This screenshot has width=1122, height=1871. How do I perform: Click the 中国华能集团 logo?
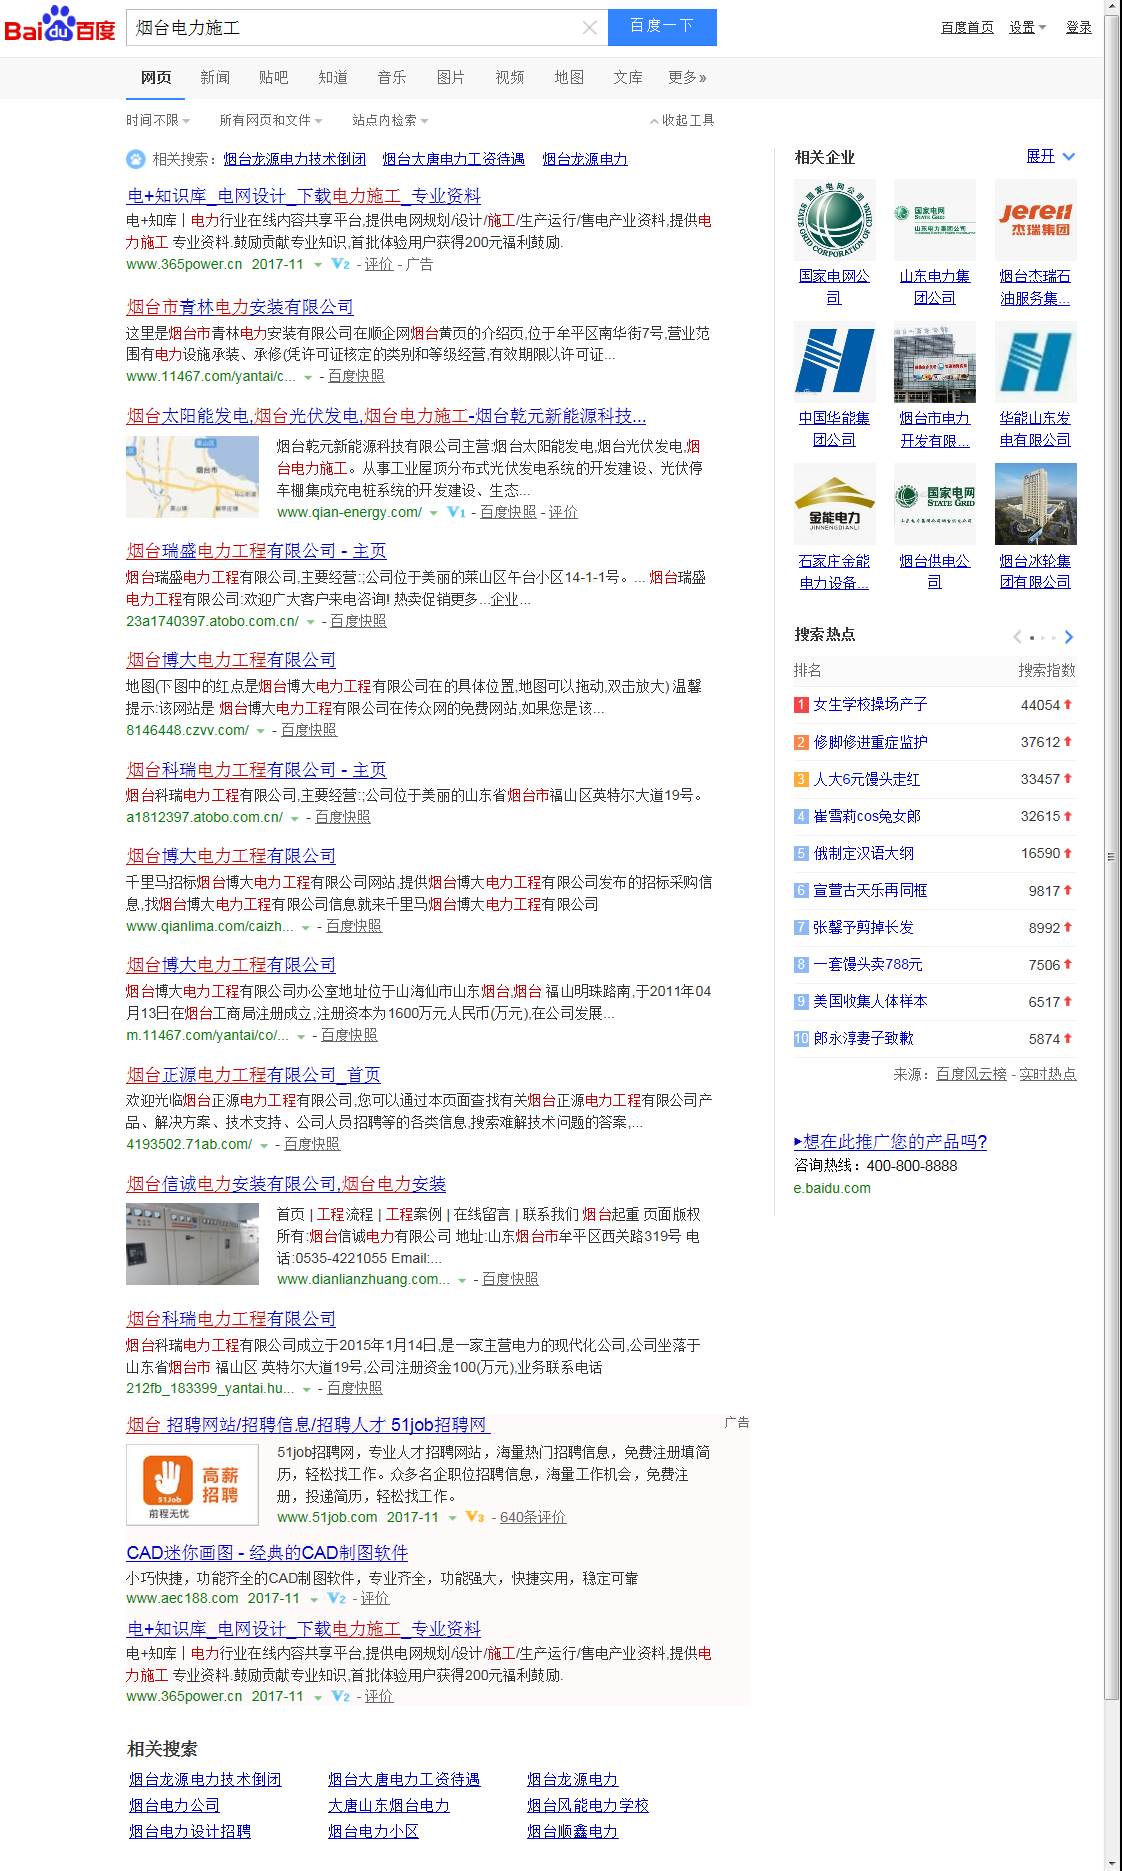[834, 362]
